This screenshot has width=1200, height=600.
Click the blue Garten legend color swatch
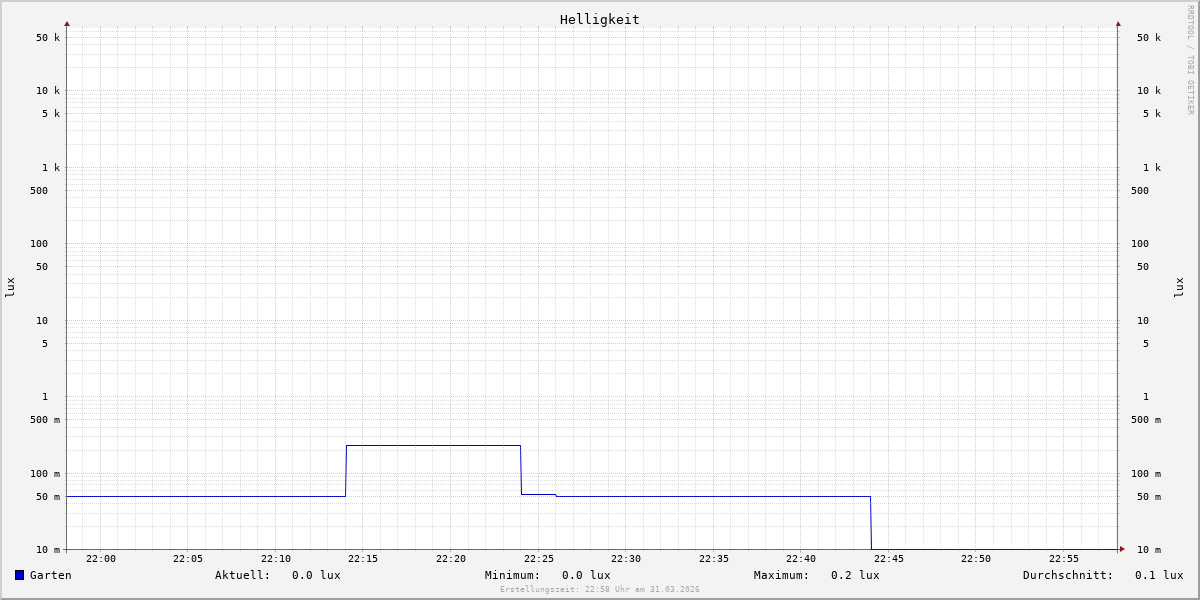click(x=19, y=575)
